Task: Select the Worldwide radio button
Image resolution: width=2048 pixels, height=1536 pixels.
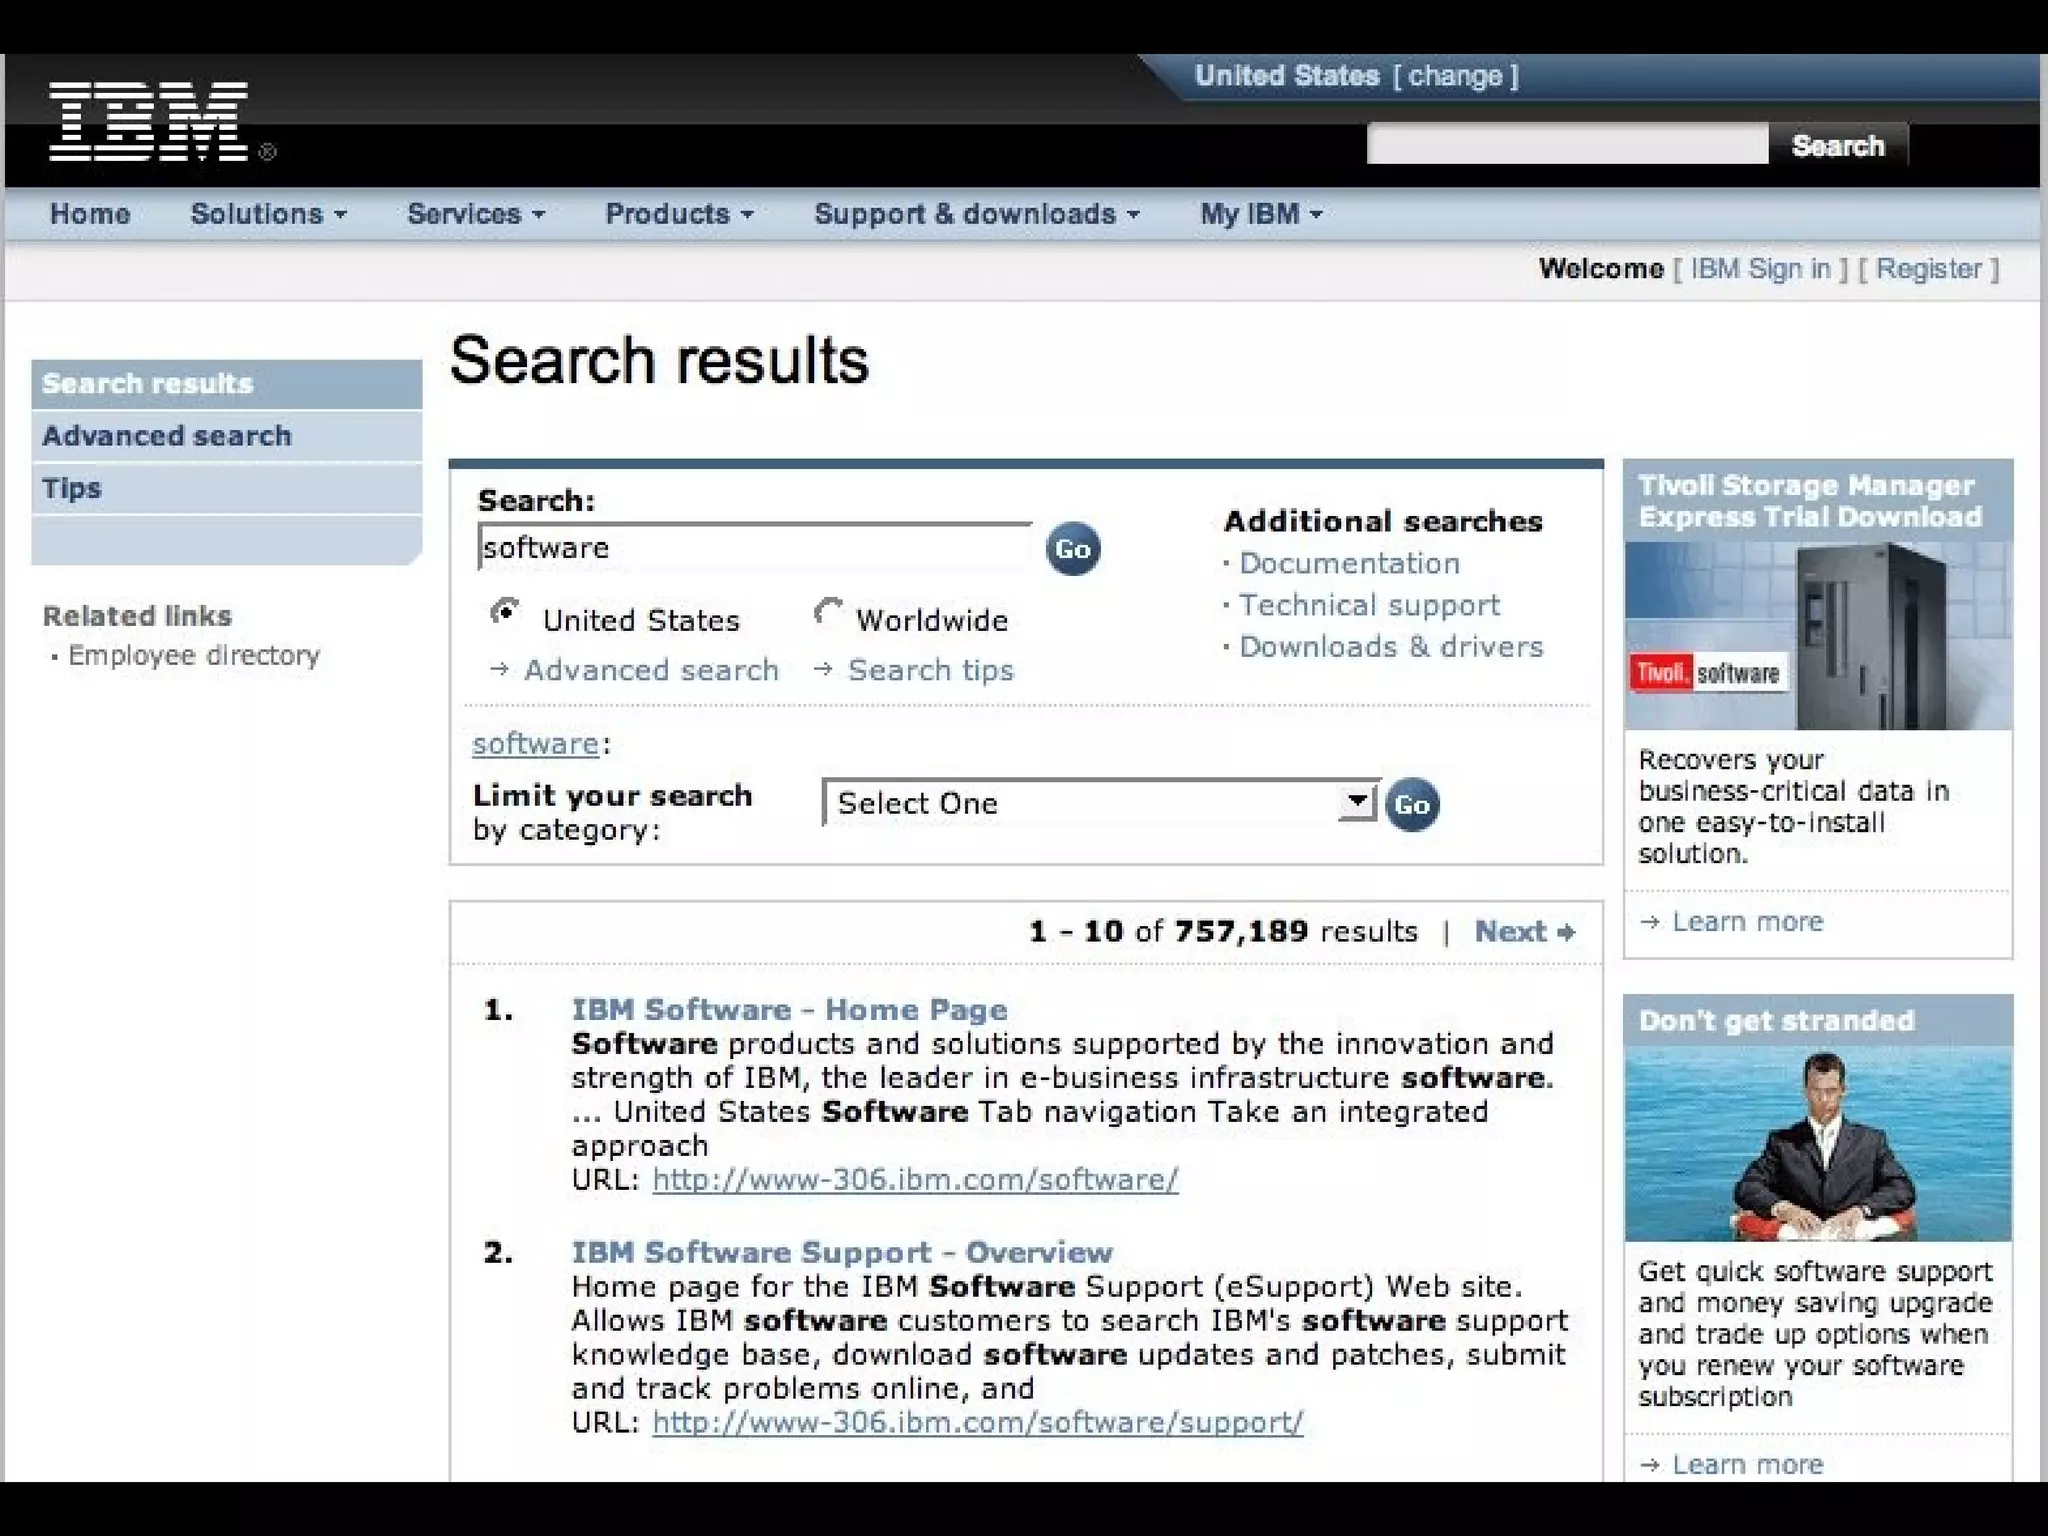Action: point(828,612)
